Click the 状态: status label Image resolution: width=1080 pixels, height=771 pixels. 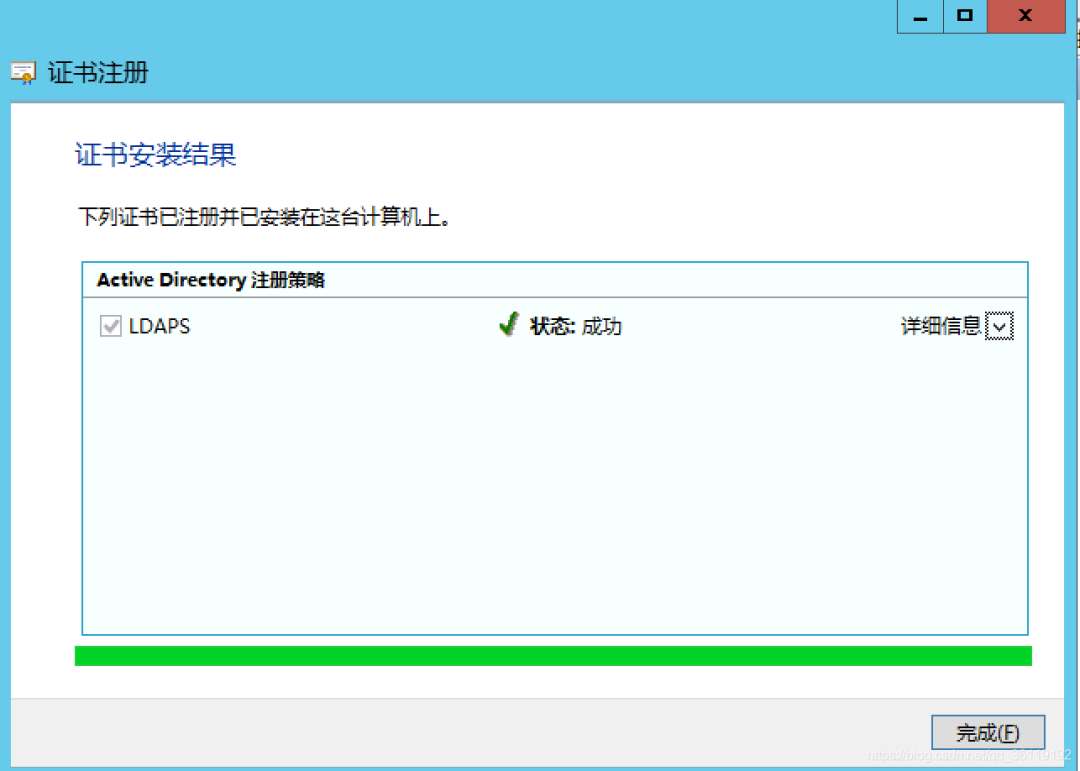[553, 326]
